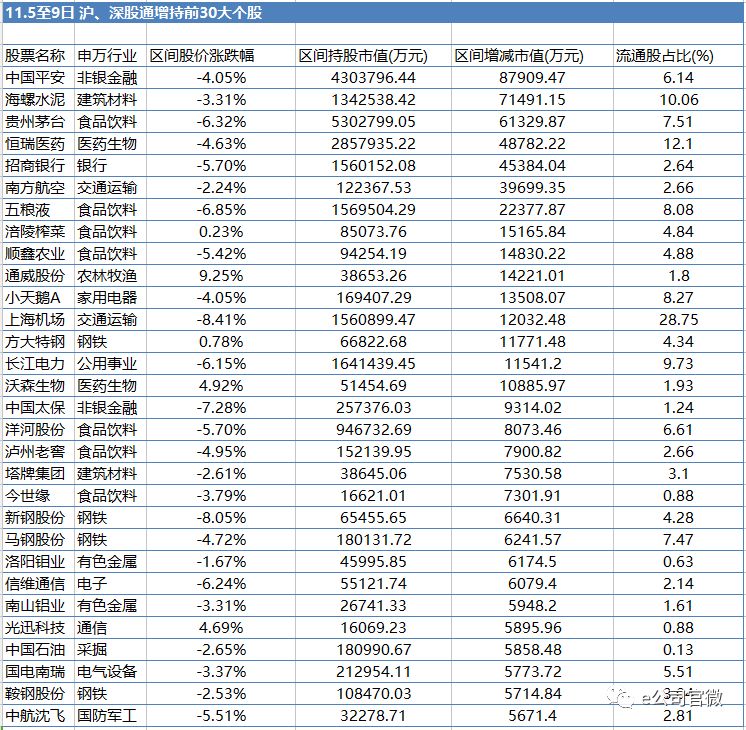Click the 9.25% change for 通威股份
The width and height of the screenshot is (746, 730).
tap(221, 276)
